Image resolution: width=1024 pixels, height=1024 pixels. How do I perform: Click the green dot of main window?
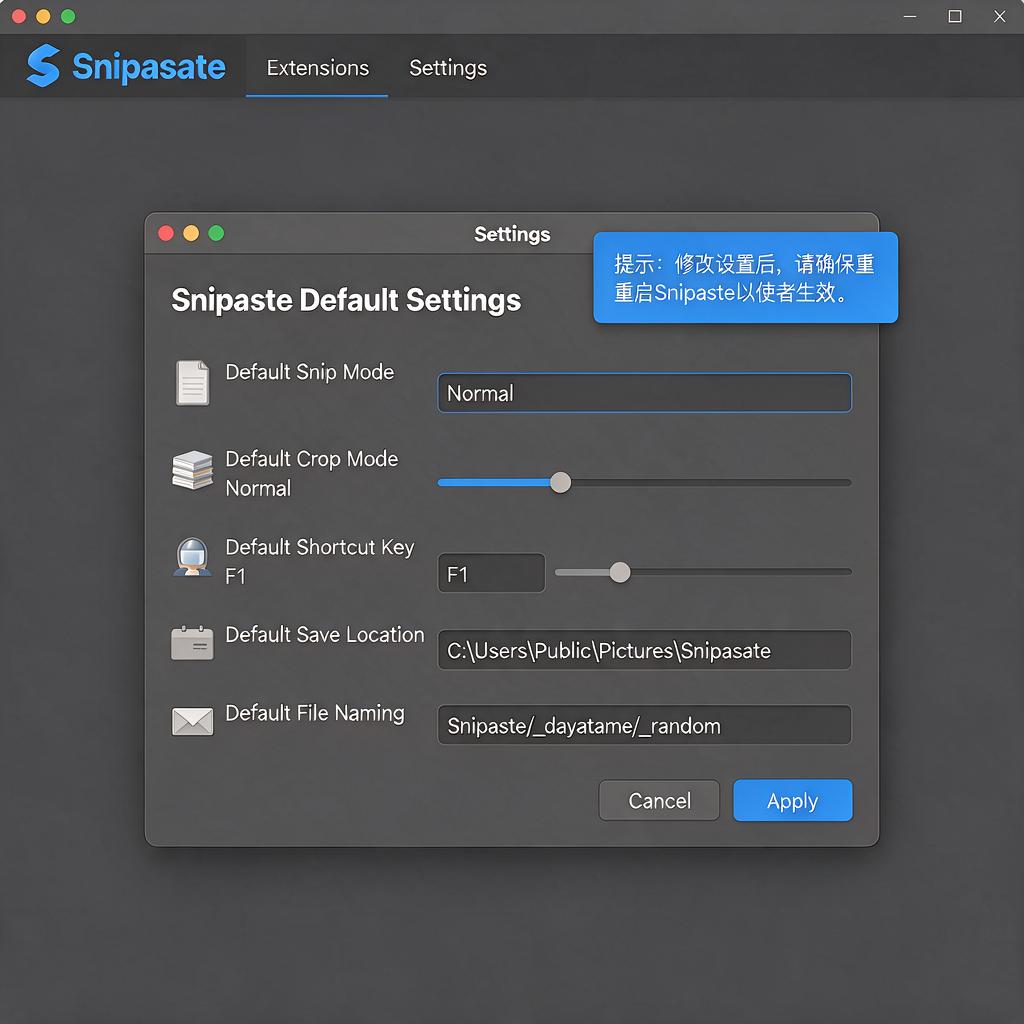(x=68, y=16)
